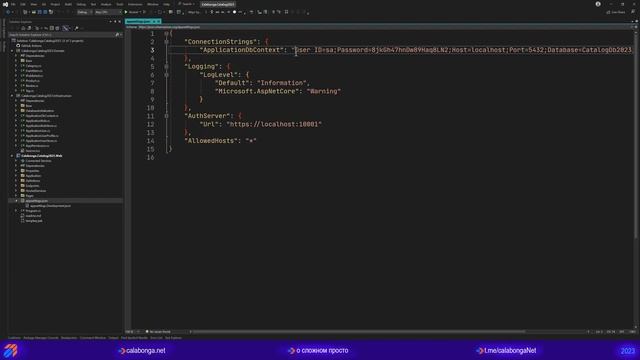The image size is (640, 360).
Task: Select Program.cs in Web project
Action: pos(33,211)
